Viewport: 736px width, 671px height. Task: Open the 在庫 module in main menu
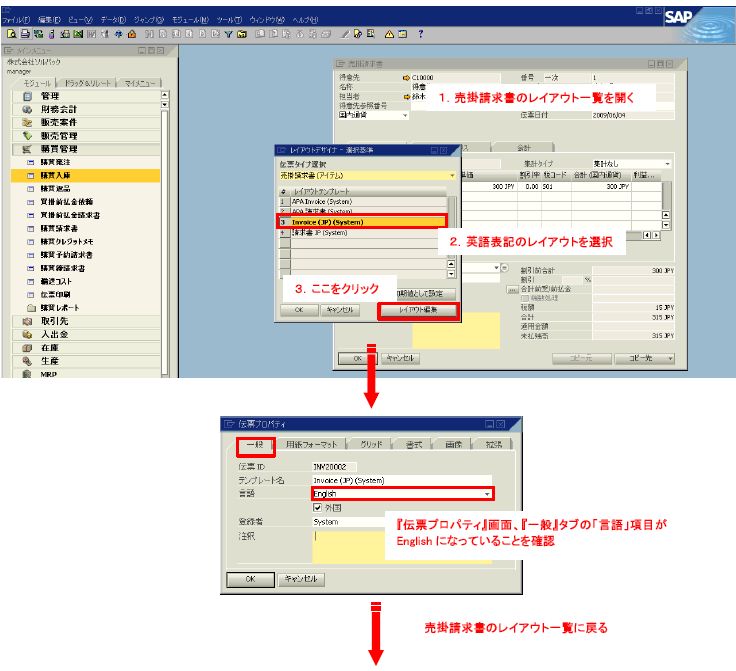pyautogui.click(x=86, y=348)
